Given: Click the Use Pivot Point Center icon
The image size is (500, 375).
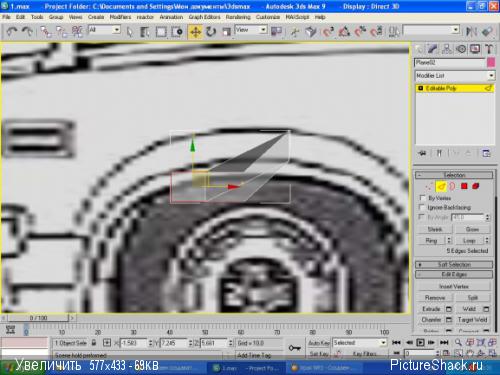Looking at the screenshot, I should point(276,32).
